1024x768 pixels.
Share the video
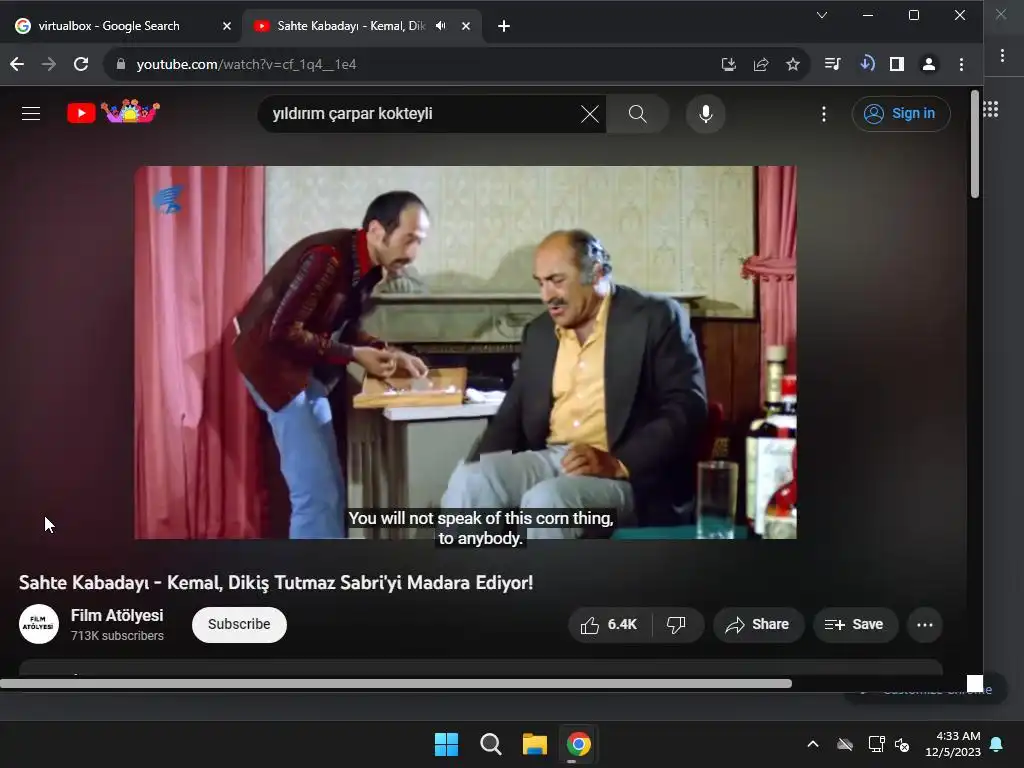(x=758, y=625)
